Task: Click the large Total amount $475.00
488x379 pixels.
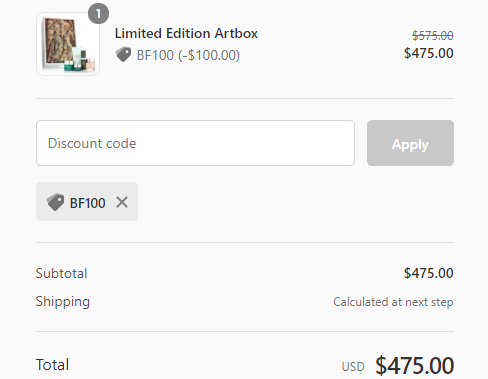Action: click(415, 366)
